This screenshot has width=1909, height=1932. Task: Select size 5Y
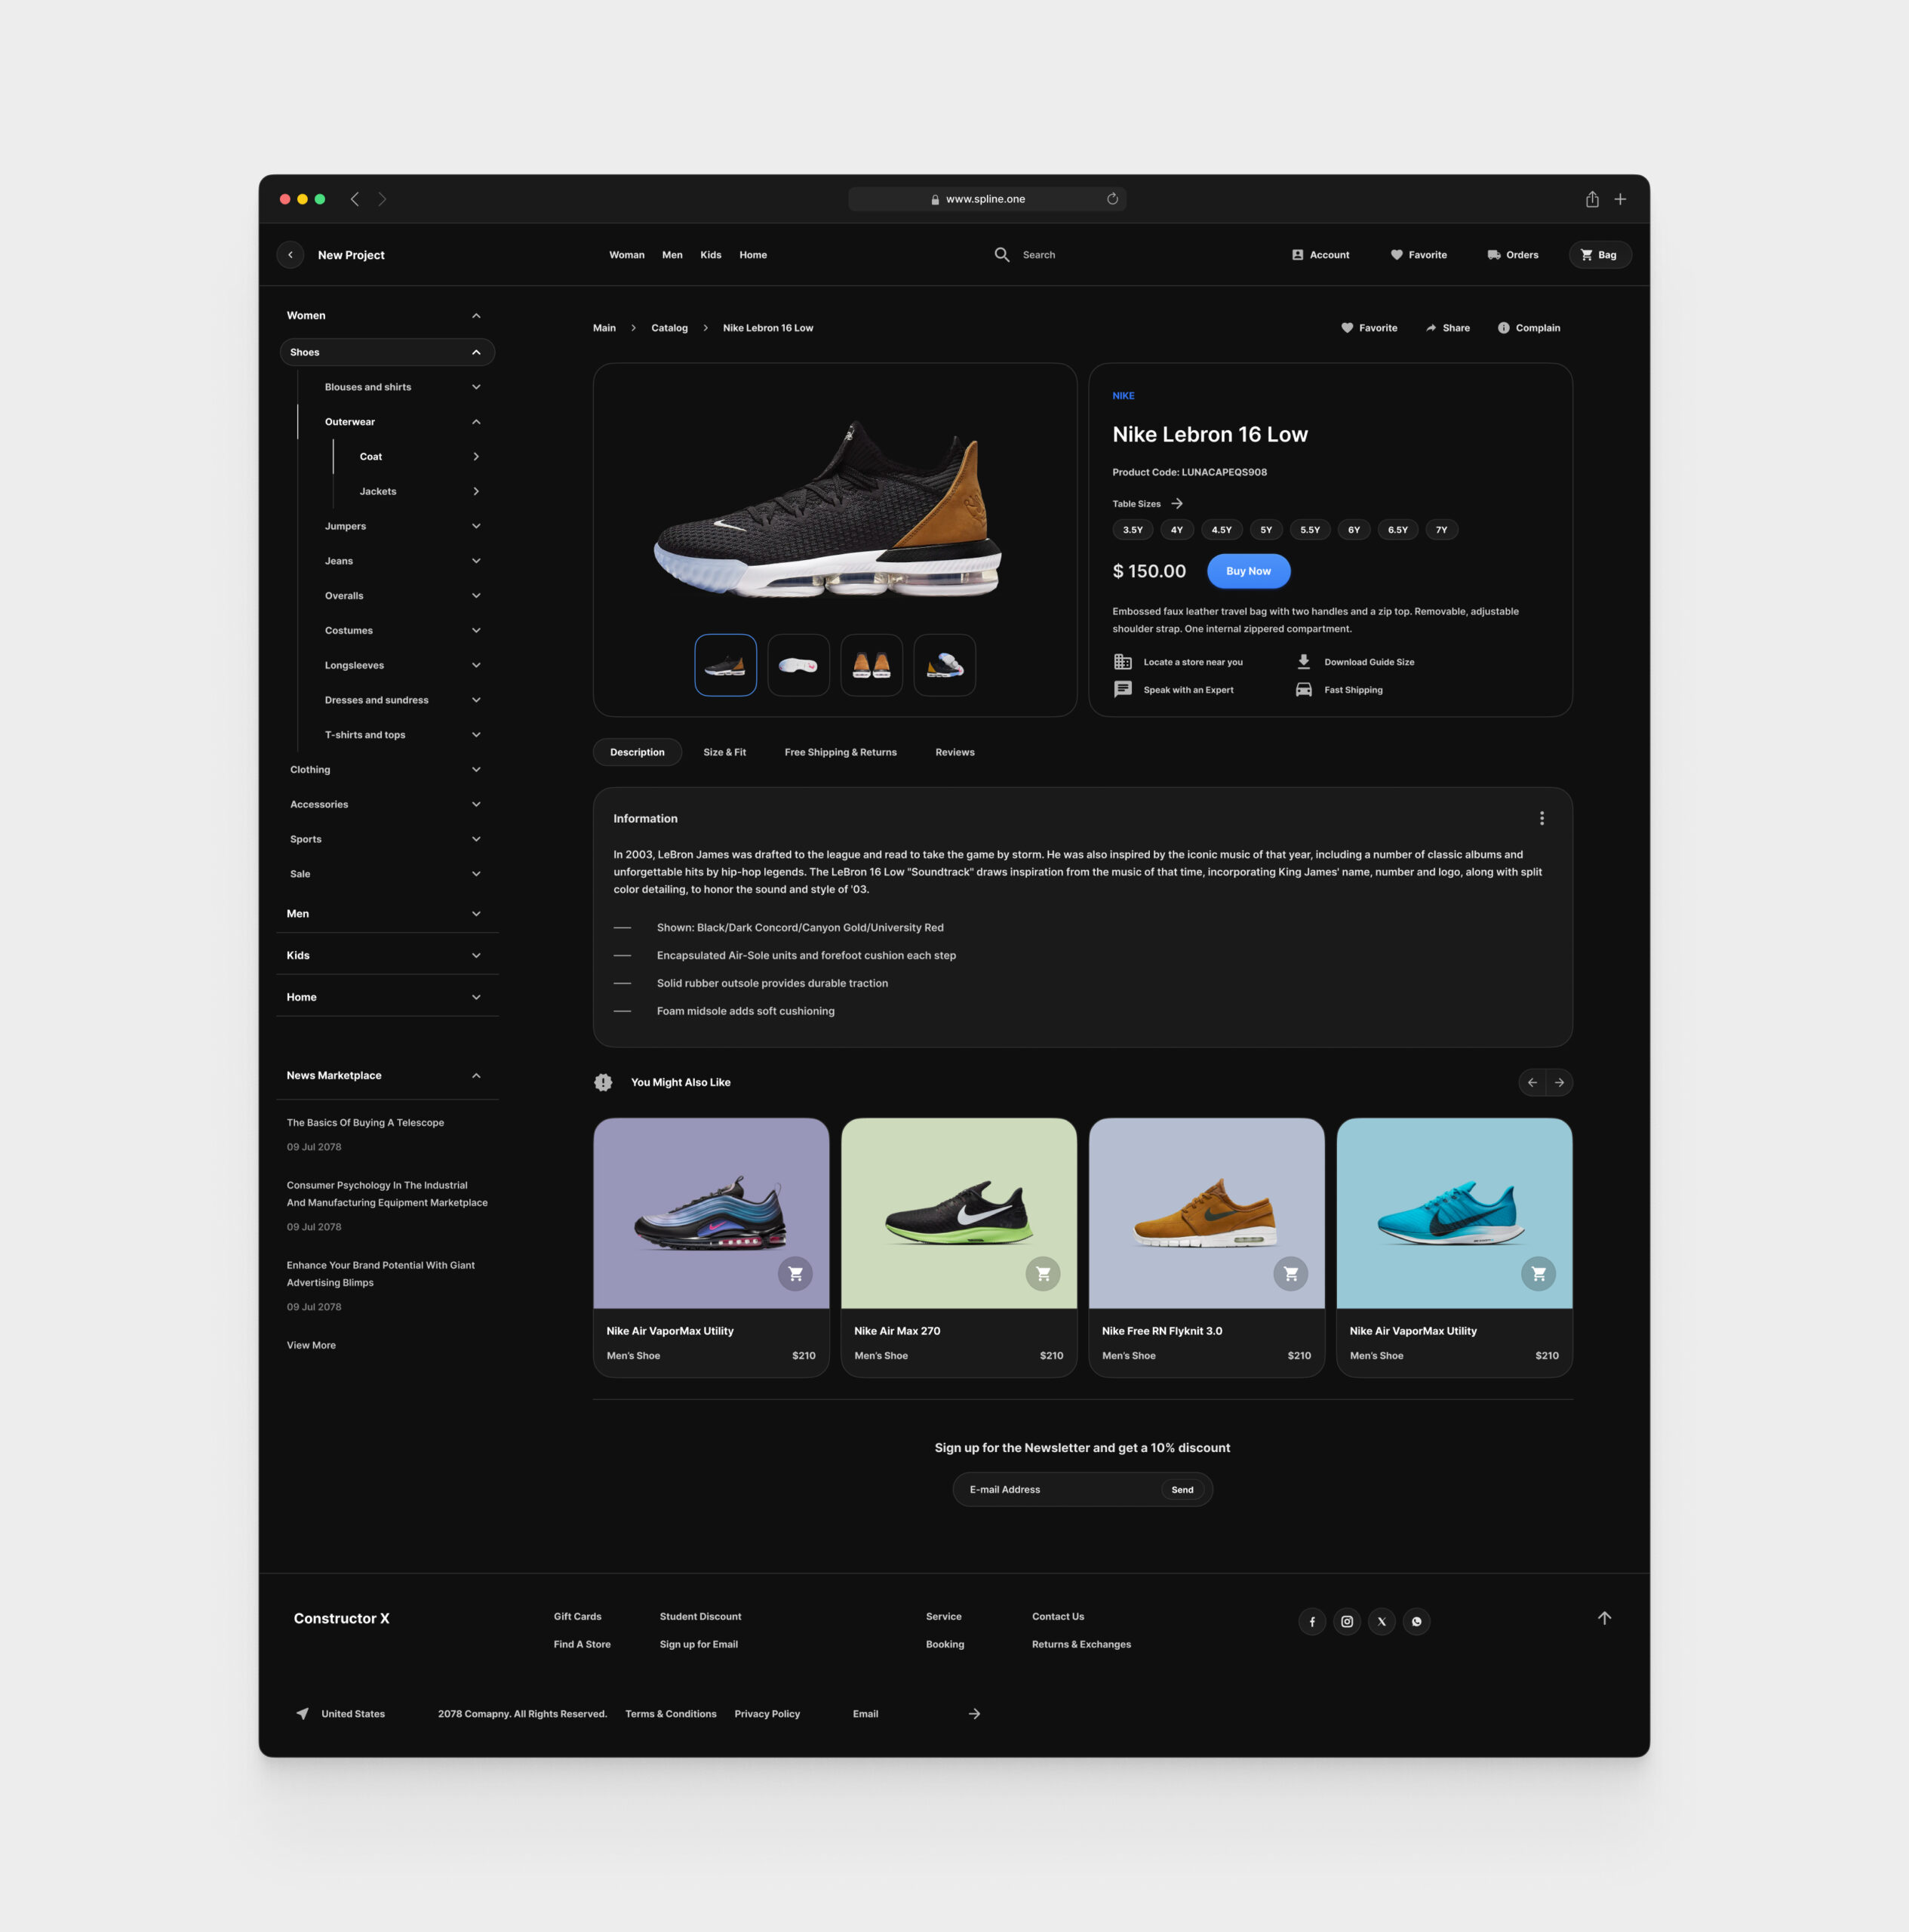coord(1266,530)
